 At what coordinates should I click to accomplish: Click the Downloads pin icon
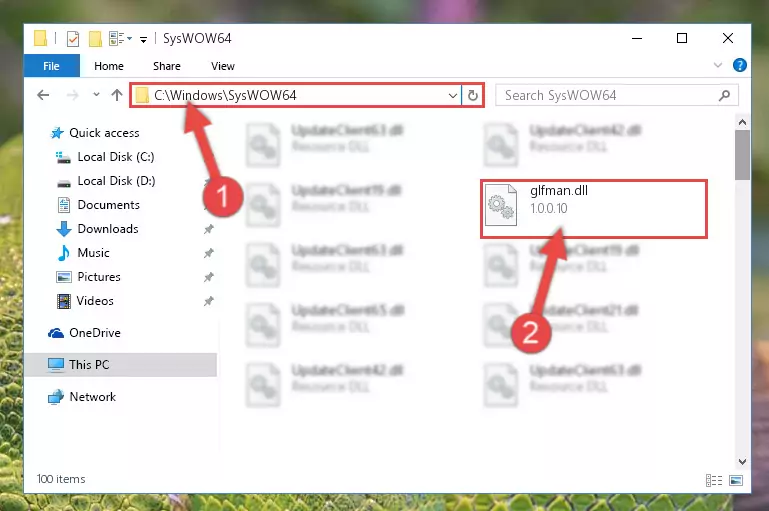(209, 229)
